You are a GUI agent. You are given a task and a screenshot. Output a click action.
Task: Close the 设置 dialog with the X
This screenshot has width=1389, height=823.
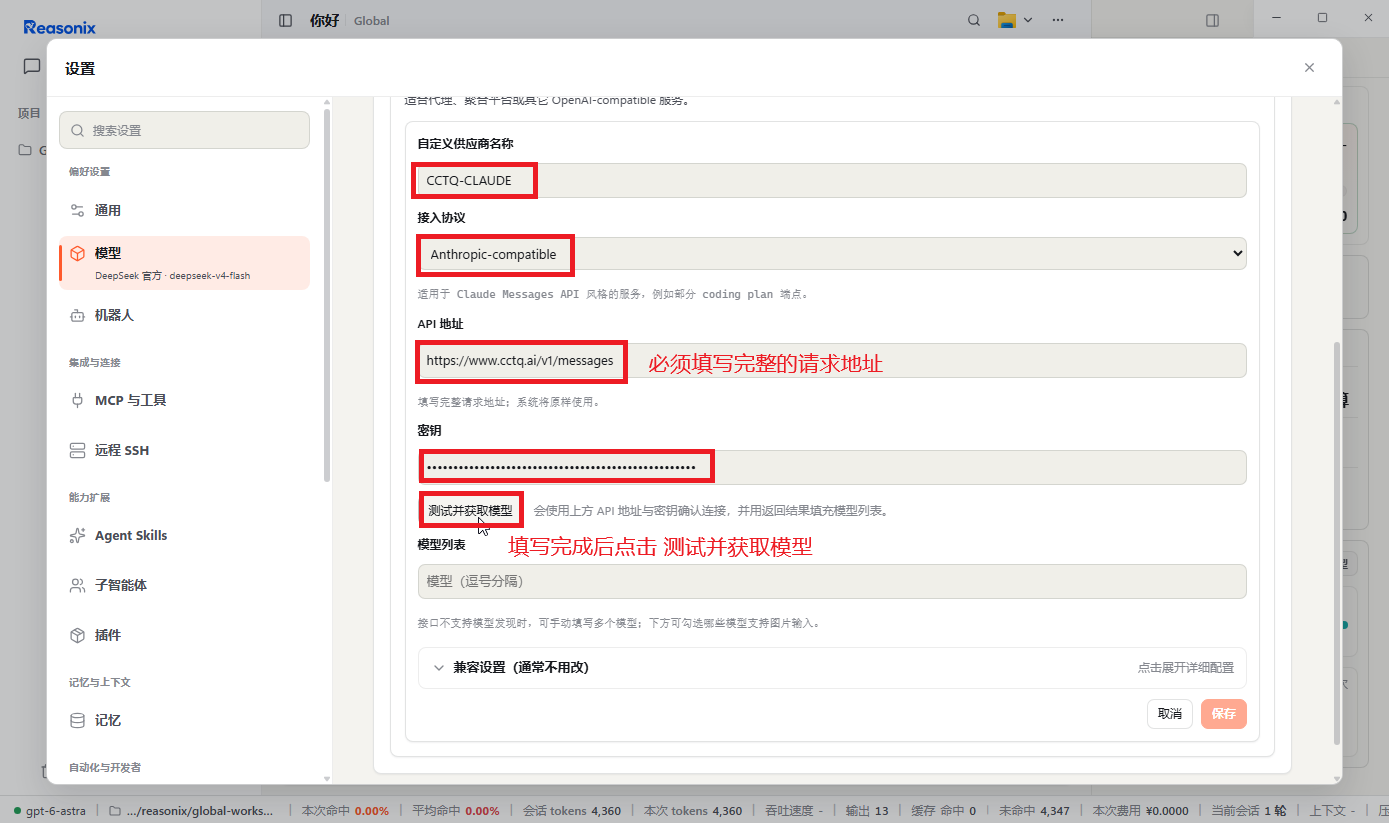[1309, 68]
